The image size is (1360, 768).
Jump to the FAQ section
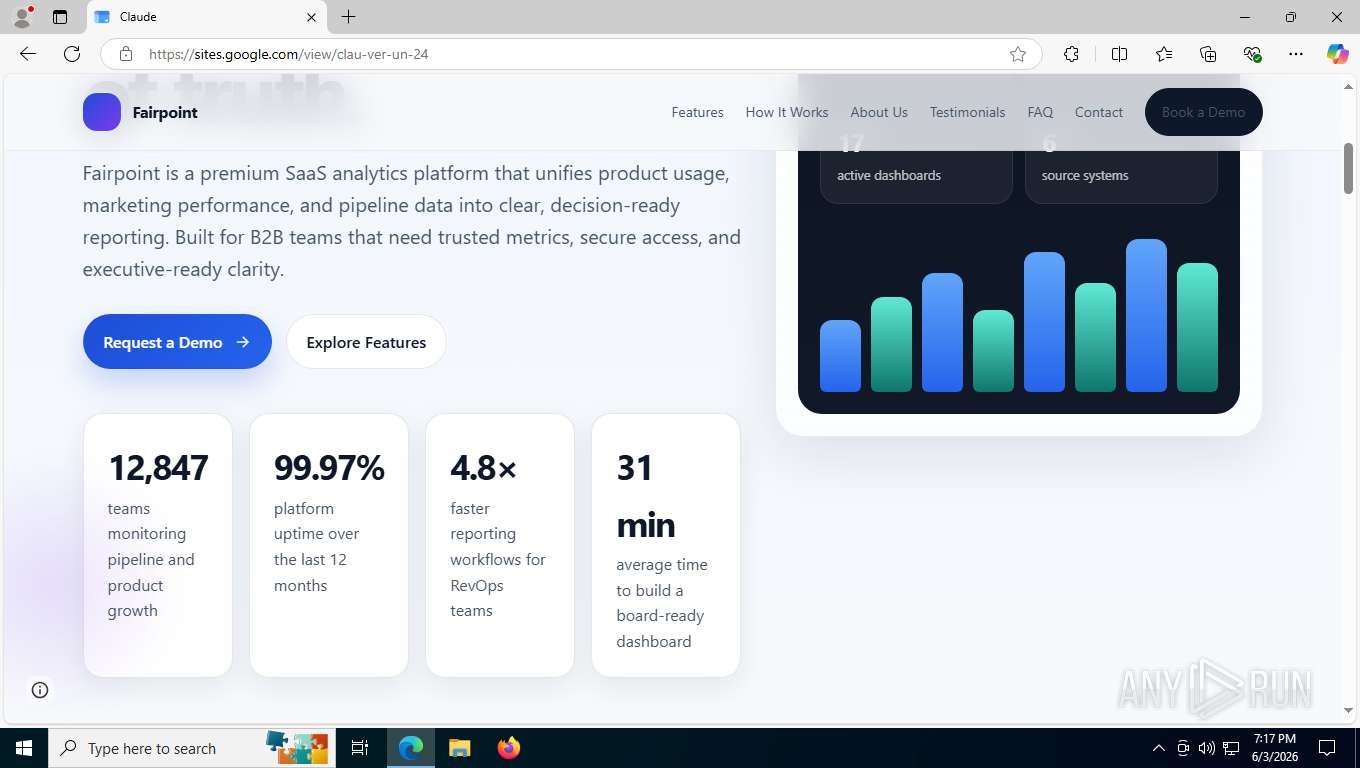tap(1040, 112)
